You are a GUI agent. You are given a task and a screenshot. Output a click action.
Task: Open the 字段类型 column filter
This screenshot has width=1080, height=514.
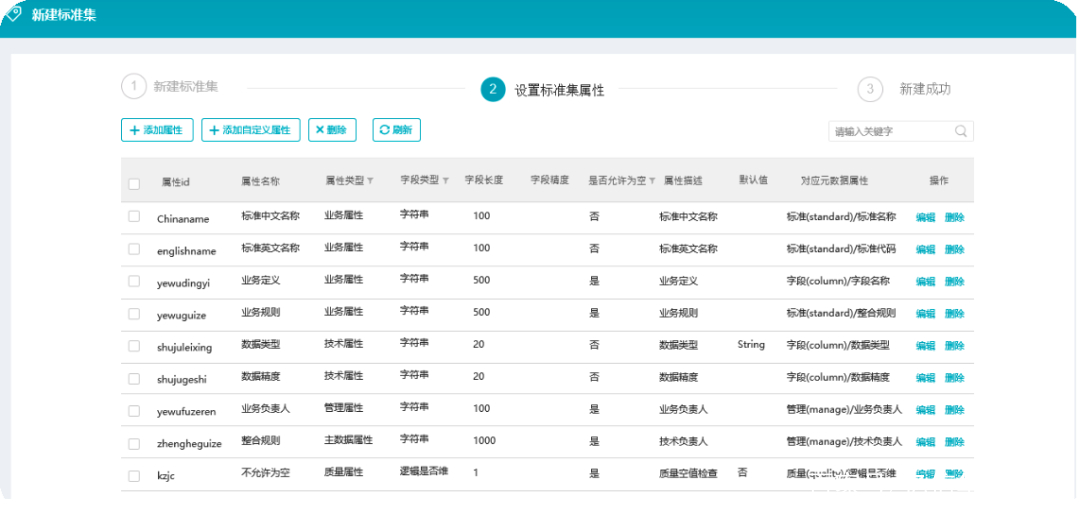tap(446, 181)
